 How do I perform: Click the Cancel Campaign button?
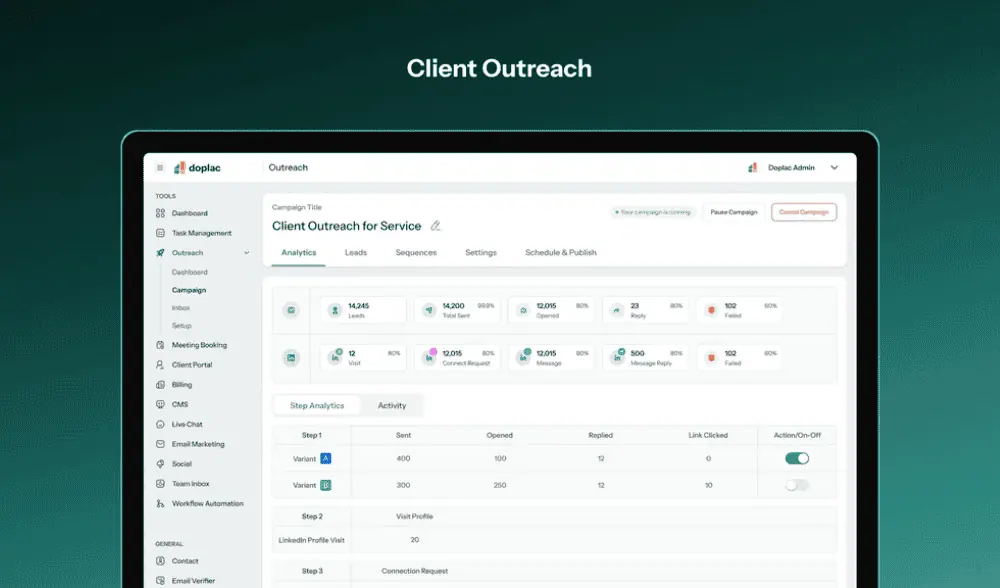tap(803, 212)
